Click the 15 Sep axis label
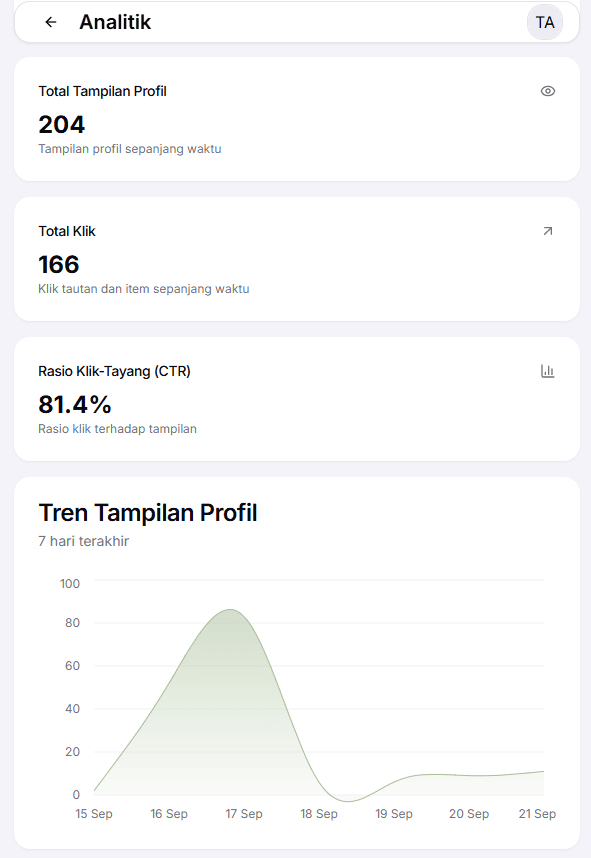This screenshot has height=858, width=591. (x=94, y=814)
